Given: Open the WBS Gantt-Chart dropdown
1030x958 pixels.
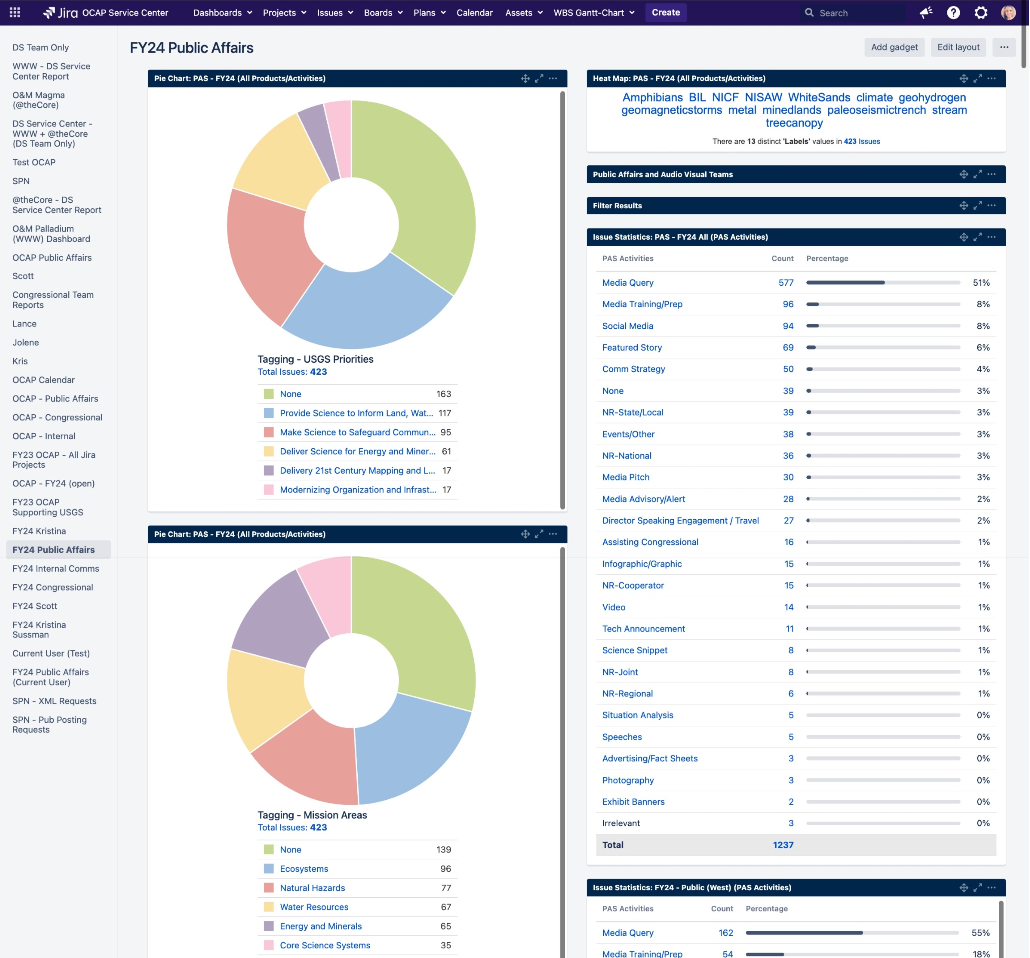Looking at the screenshot, I should [x=594, y=12].
